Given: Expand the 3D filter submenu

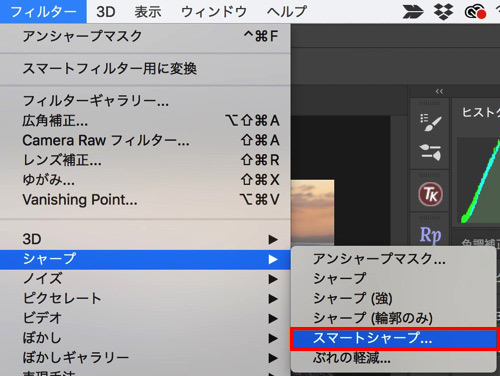Looking at the screenshot, I should pyautogui.click(x=145, y=239).
